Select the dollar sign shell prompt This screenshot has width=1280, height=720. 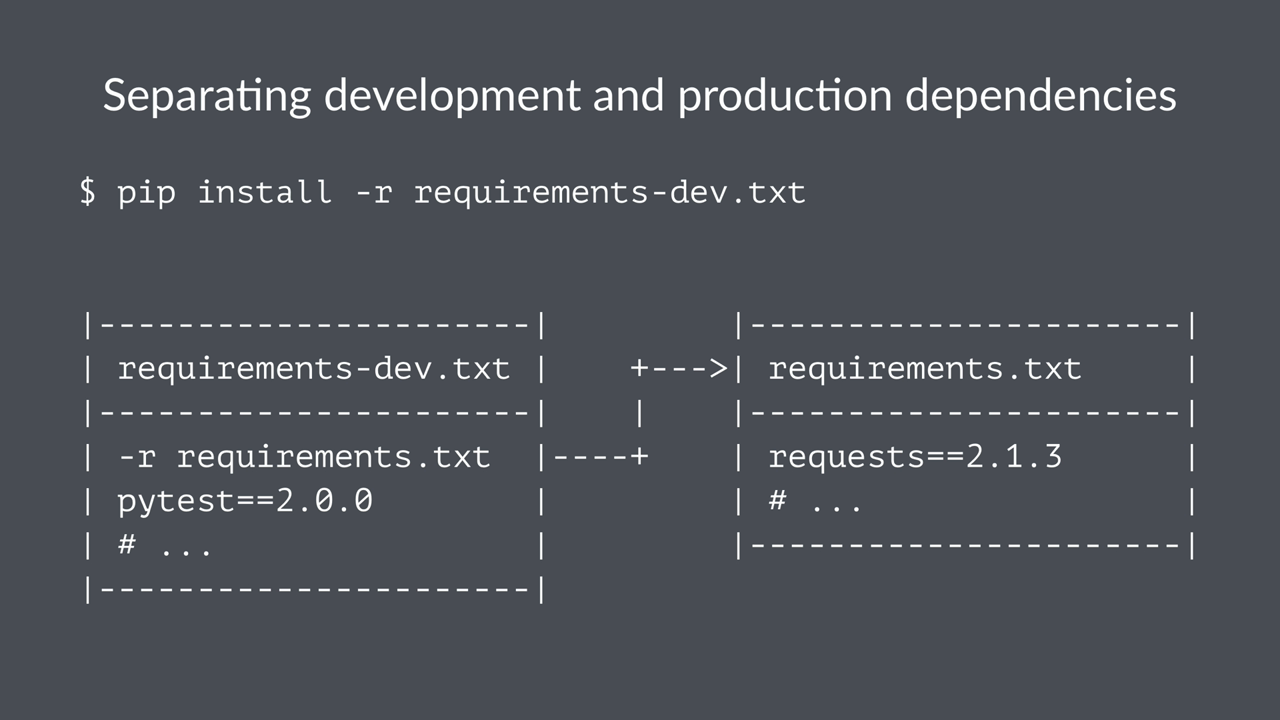pyautogui.click(x=88, y=192)
